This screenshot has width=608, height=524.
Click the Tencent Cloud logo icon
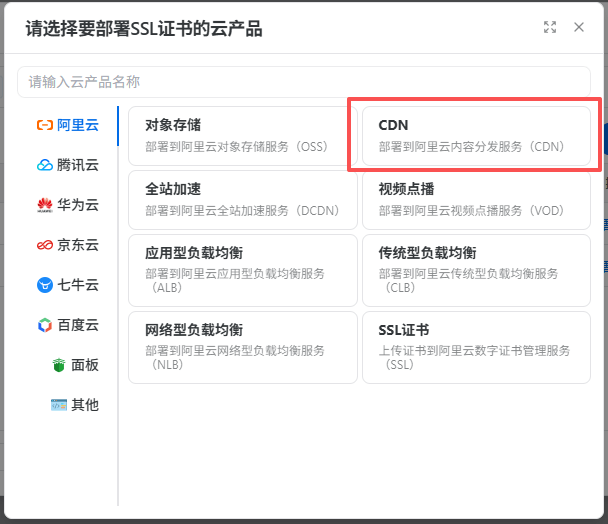[x=44, y=165]
